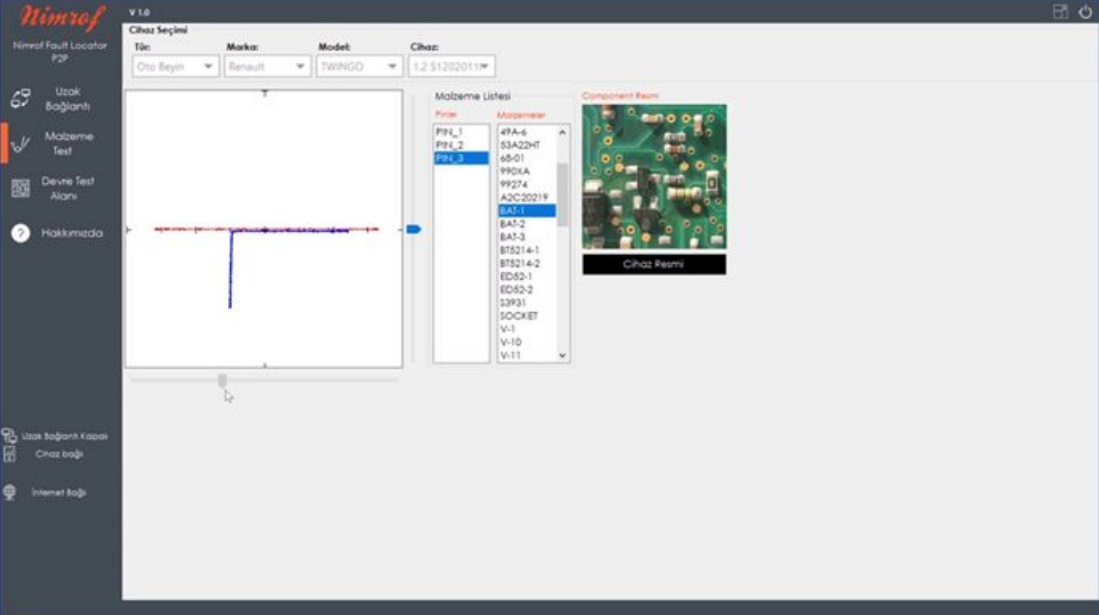
Task: Click the Cihaz Resmi button
Action: [x=654, y=264]
